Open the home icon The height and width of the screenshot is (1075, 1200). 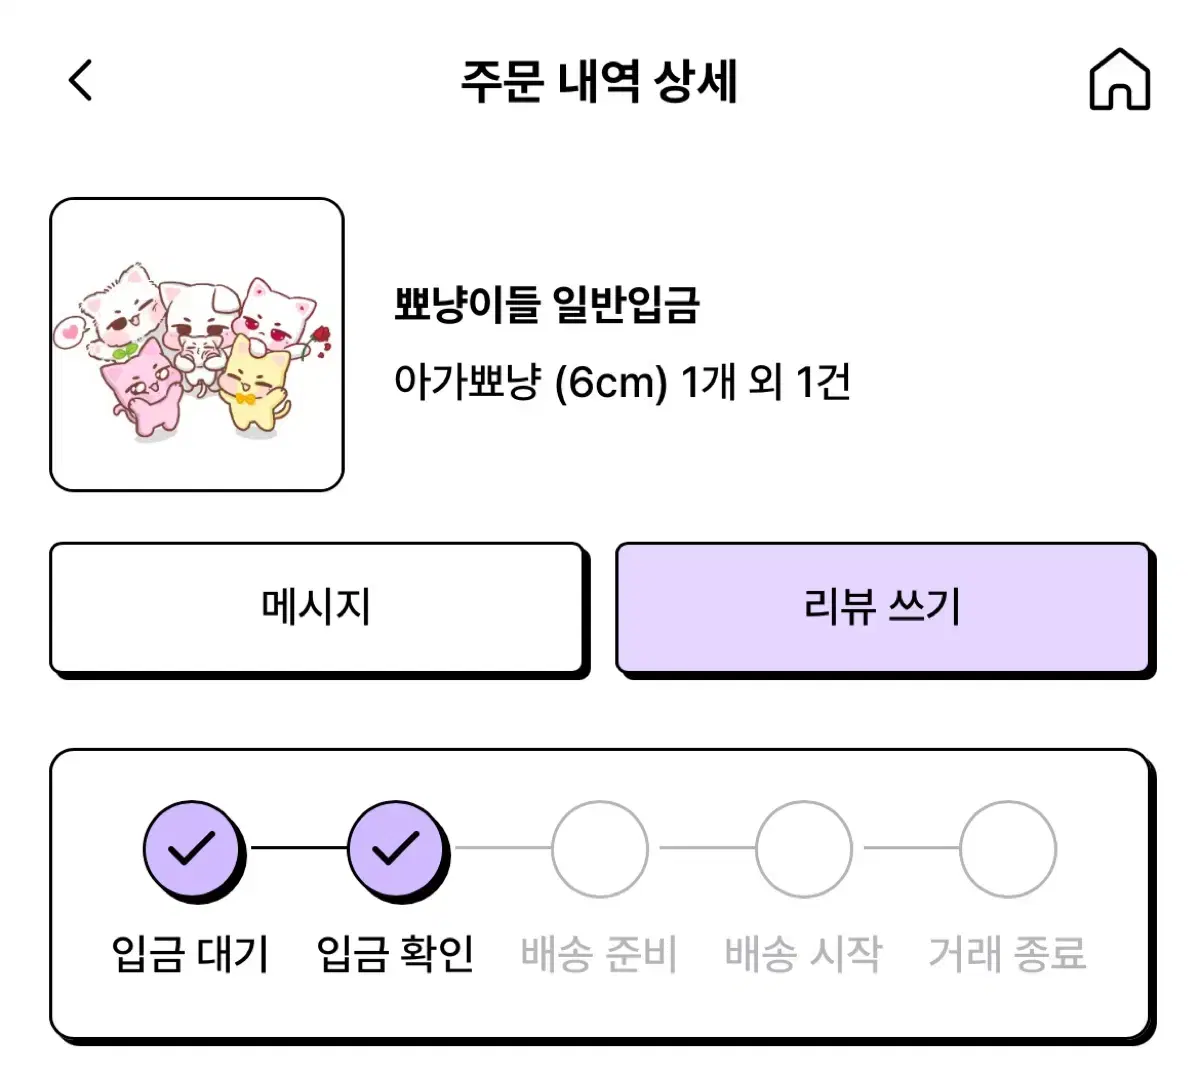(1119, 79)
